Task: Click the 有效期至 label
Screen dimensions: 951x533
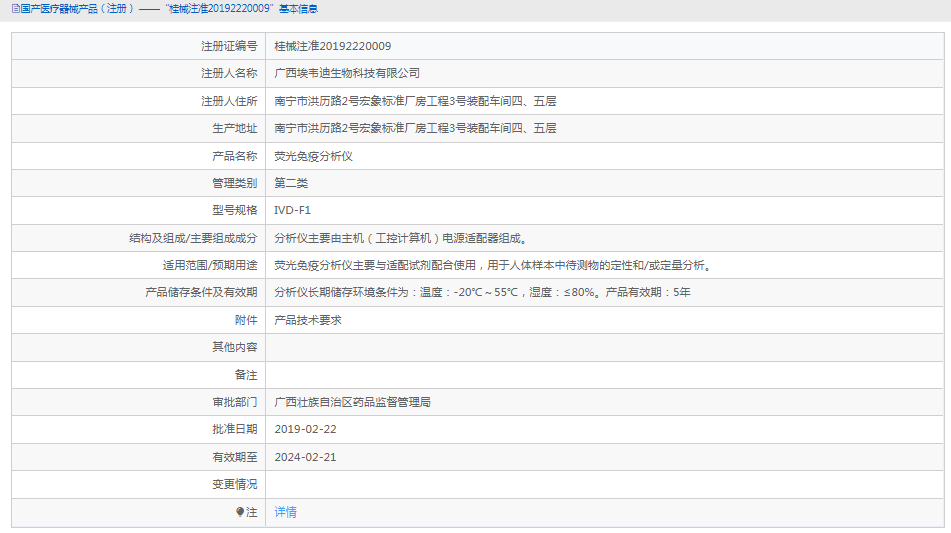Action: coord(235,457)
